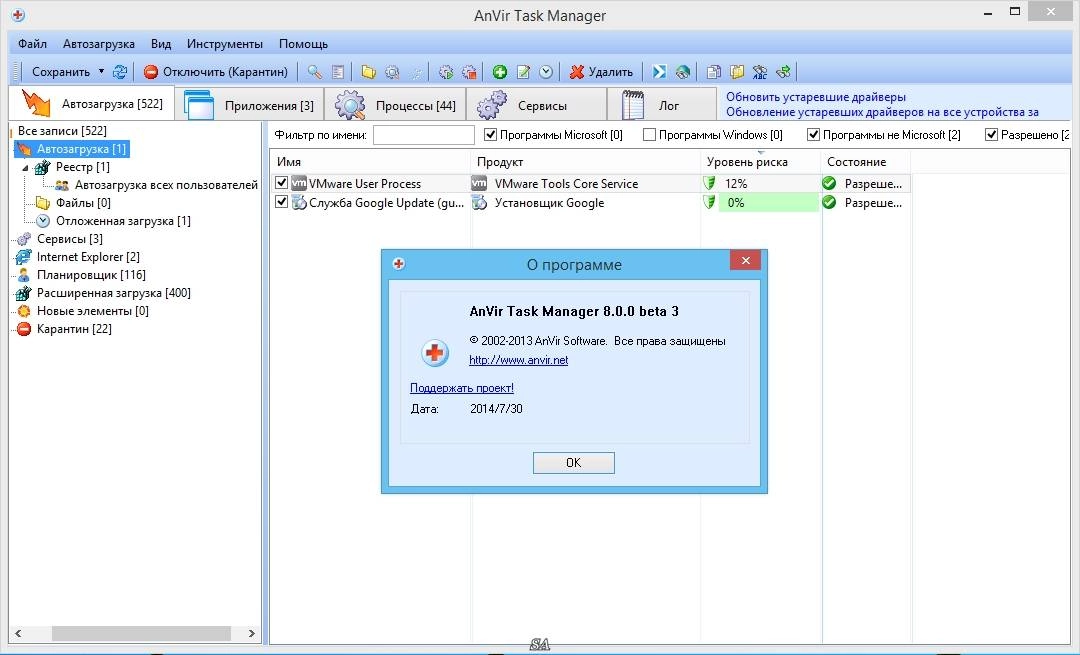
Task: Switch to the Процессы [44] tab
Action: pos(395,105)
